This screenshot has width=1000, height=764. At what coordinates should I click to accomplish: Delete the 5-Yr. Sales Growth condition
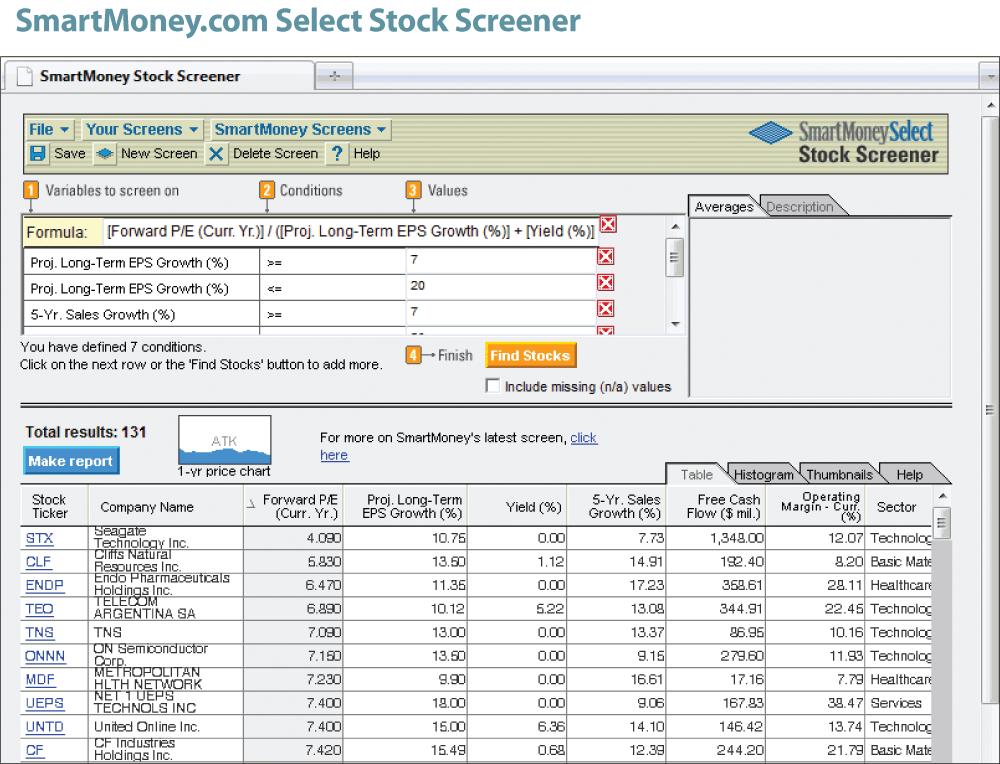pyautogui.click(x=605, y=309)
